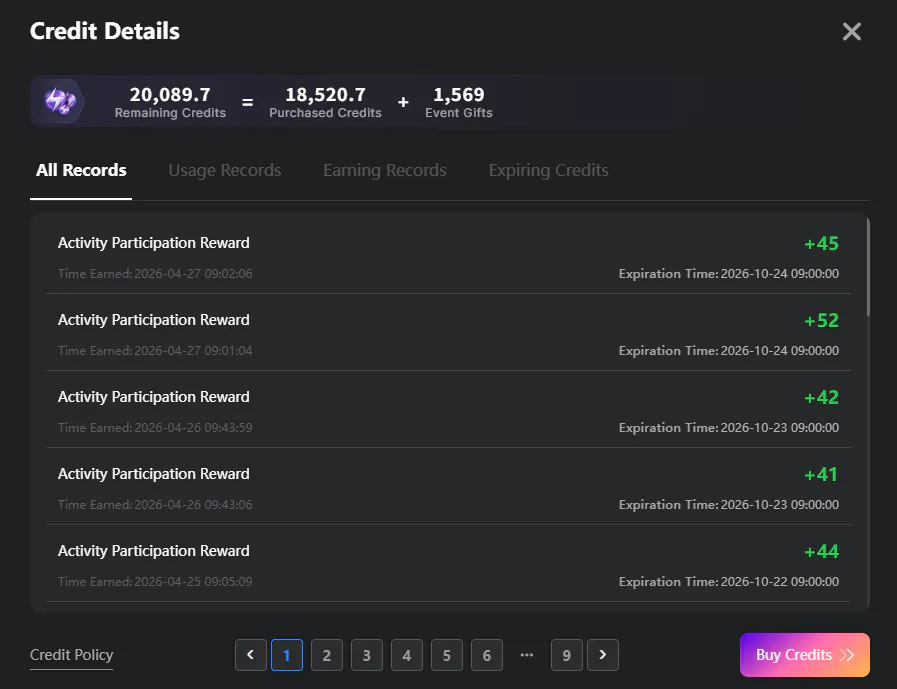Click the pagination ellipsis icon

pyautogui.click(x=527, y=655)
